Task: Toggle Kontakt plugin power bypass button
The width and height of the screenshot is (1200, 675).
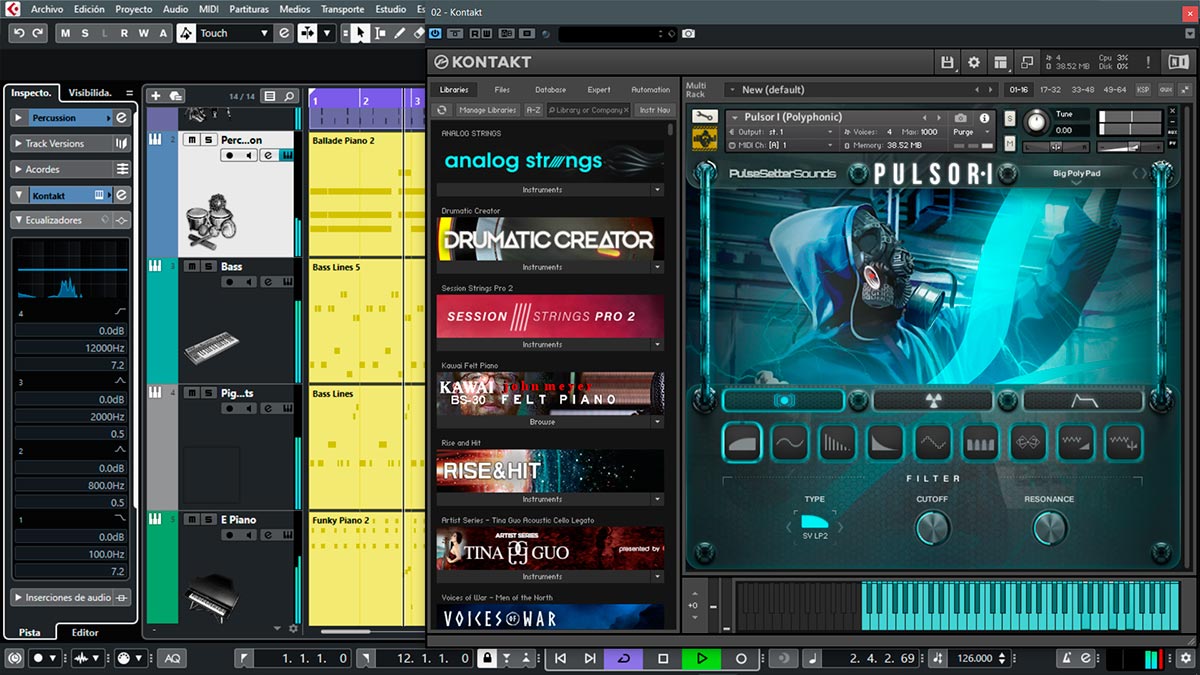Action: tap(435, 34)
